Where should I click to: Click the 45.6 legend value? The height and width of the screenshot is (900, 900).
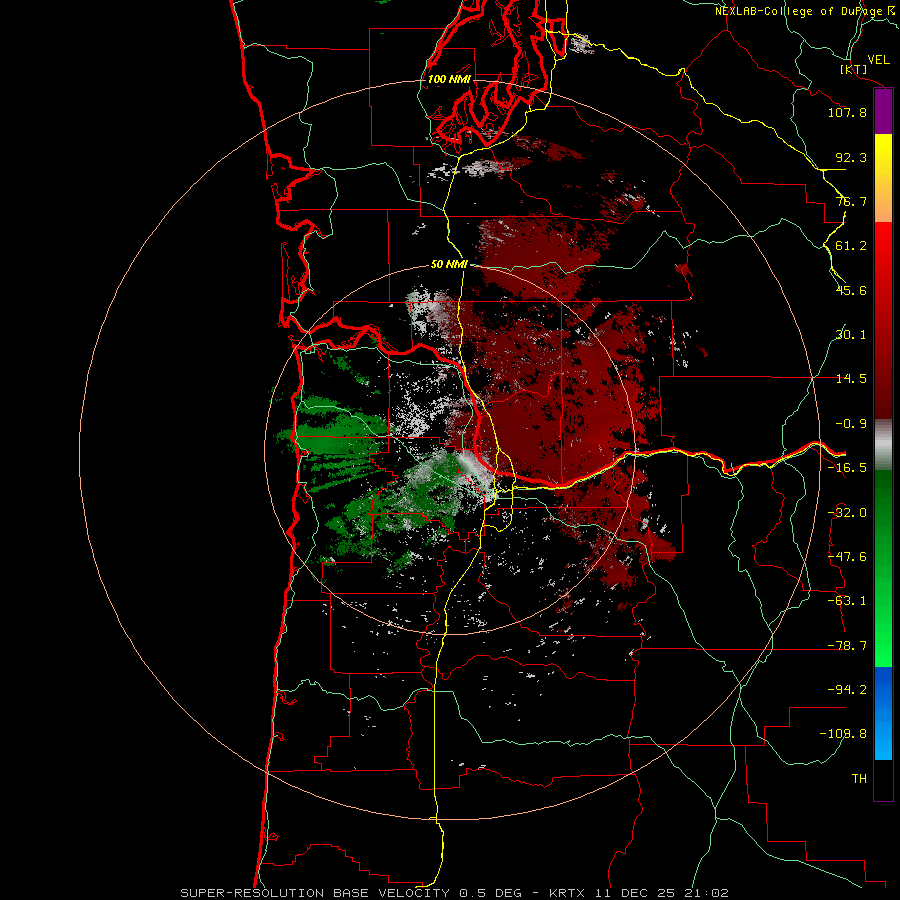pos(851,290)
